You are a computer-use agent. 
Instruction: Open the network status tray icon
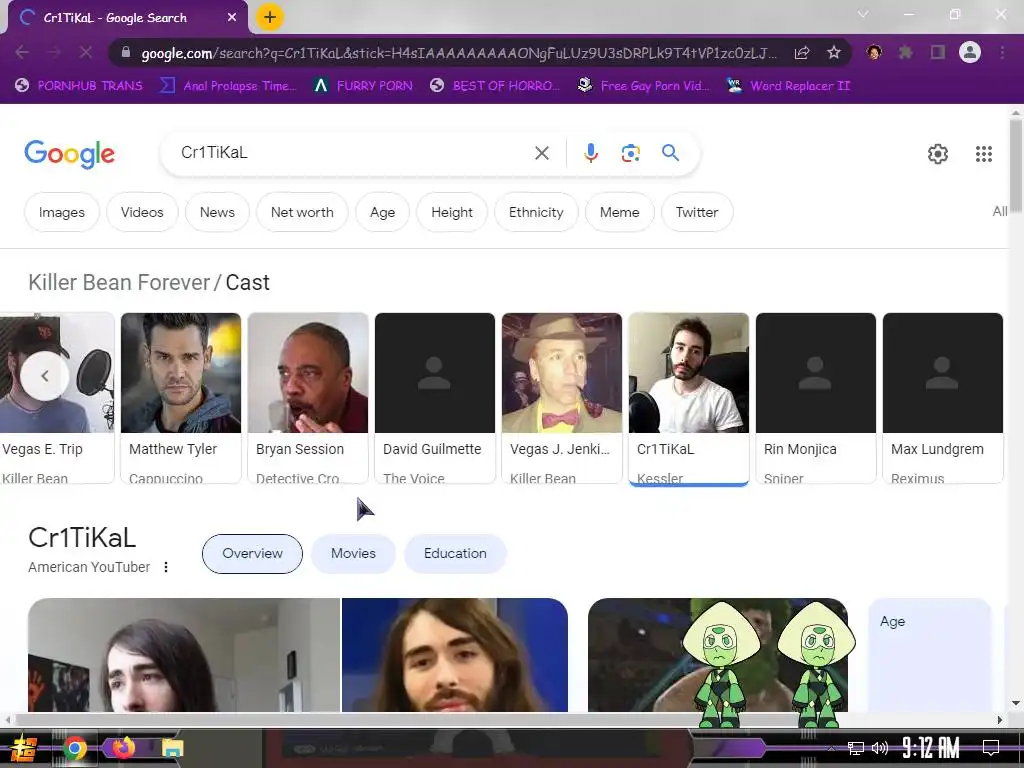(855, 748)
